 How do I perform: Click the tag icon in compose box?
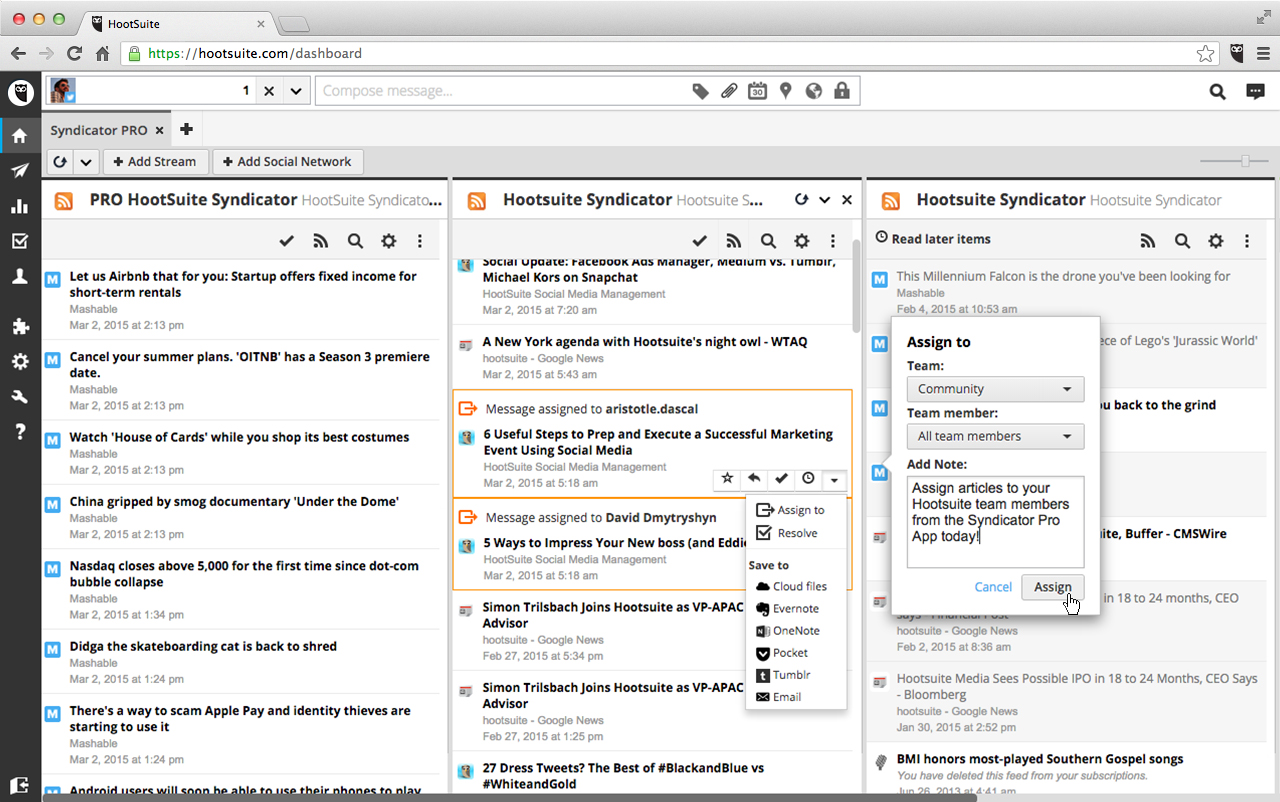[x=701, y=91]
